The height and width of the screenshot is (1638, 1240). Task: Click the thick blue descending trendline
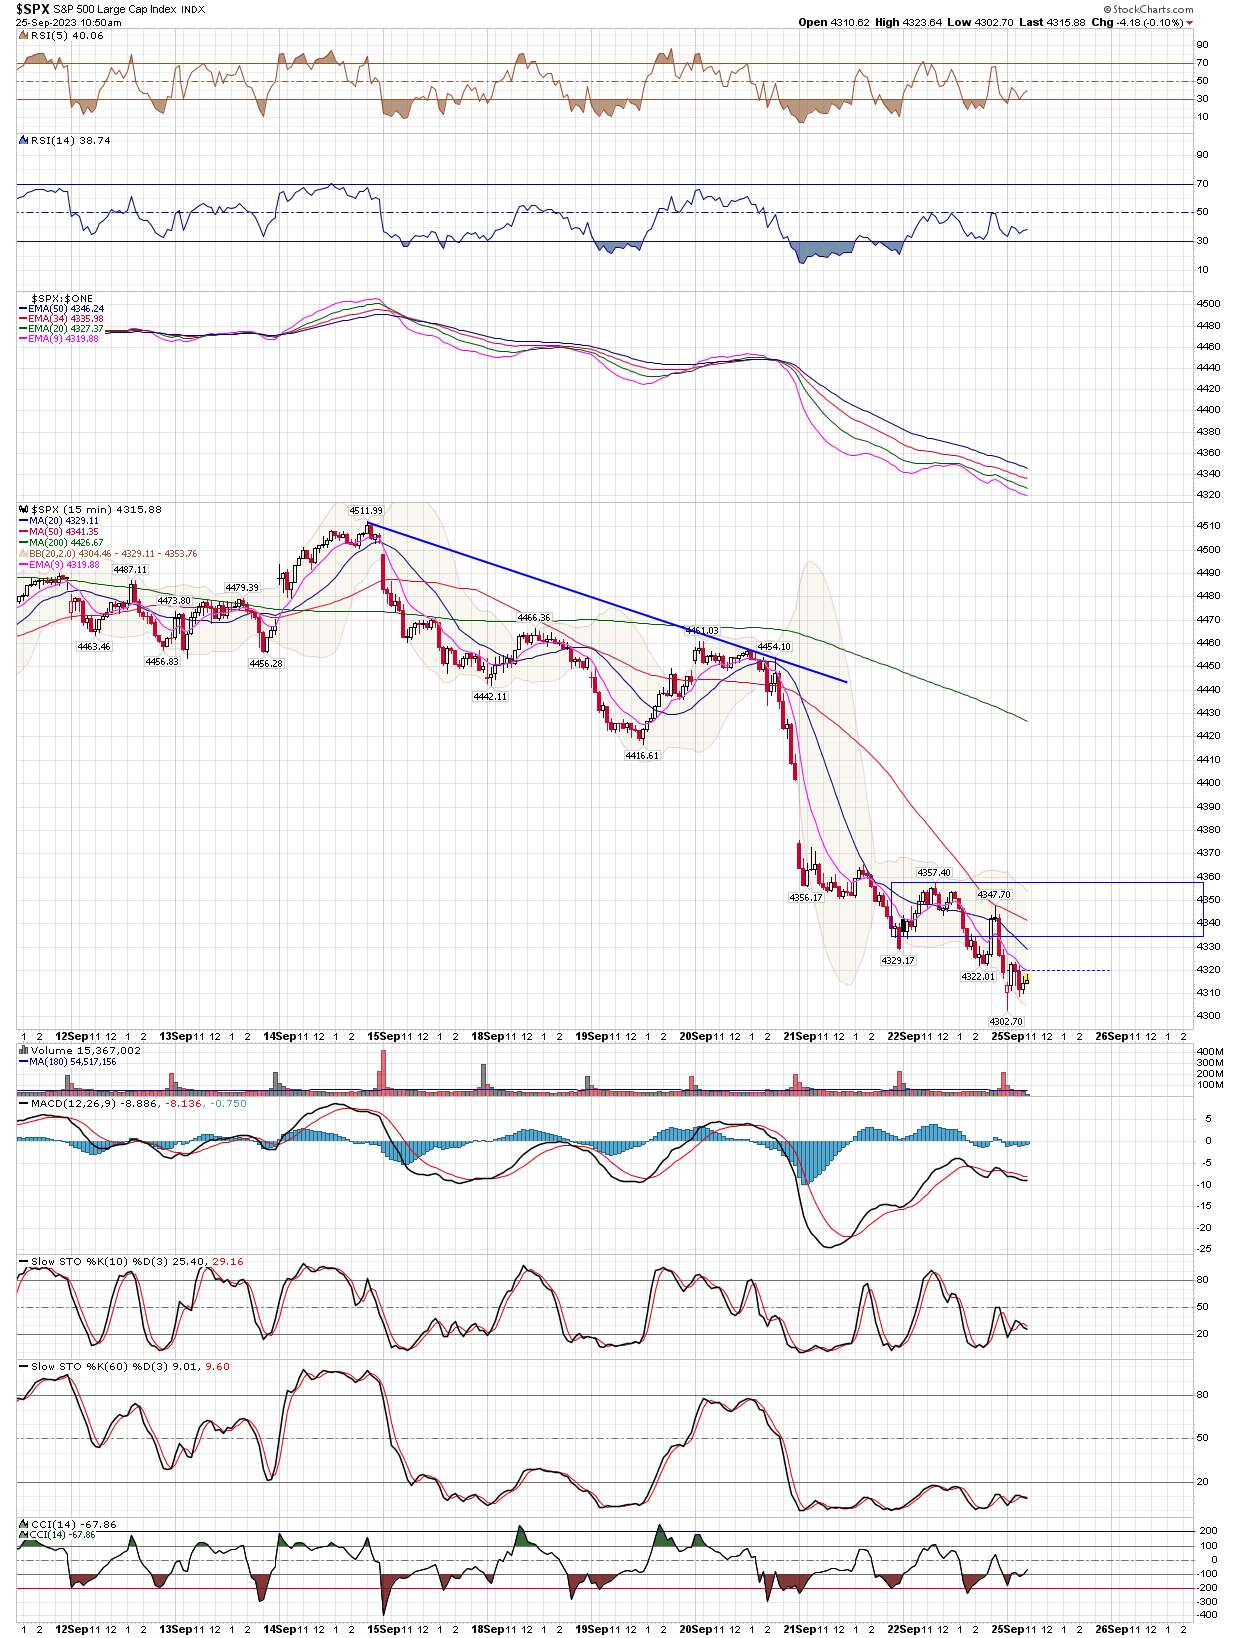[x=608, y=603]
